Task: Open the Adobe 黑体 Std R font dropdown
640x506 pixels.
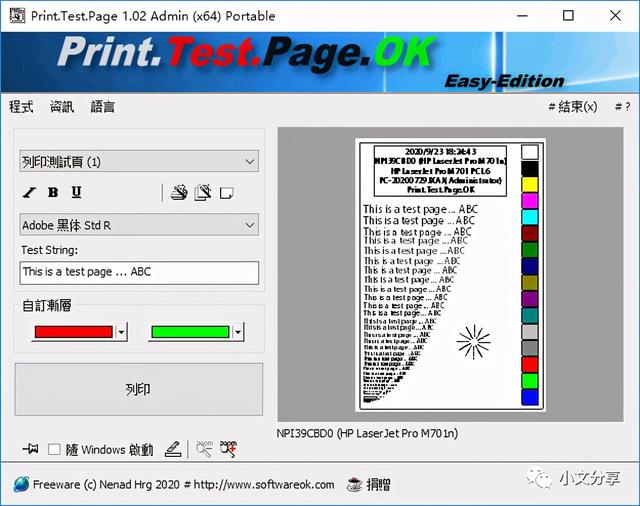Action: tap(139, 225)
